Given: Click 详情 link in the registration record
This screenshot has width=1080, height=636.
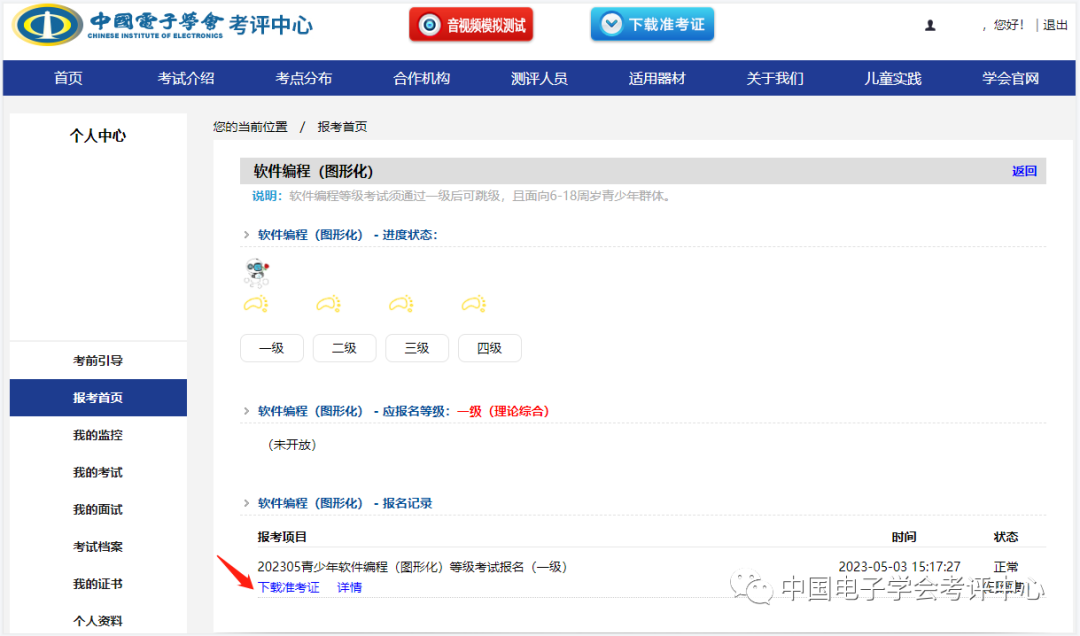Looking at the screenshot, I should click(x=349, y=587).
